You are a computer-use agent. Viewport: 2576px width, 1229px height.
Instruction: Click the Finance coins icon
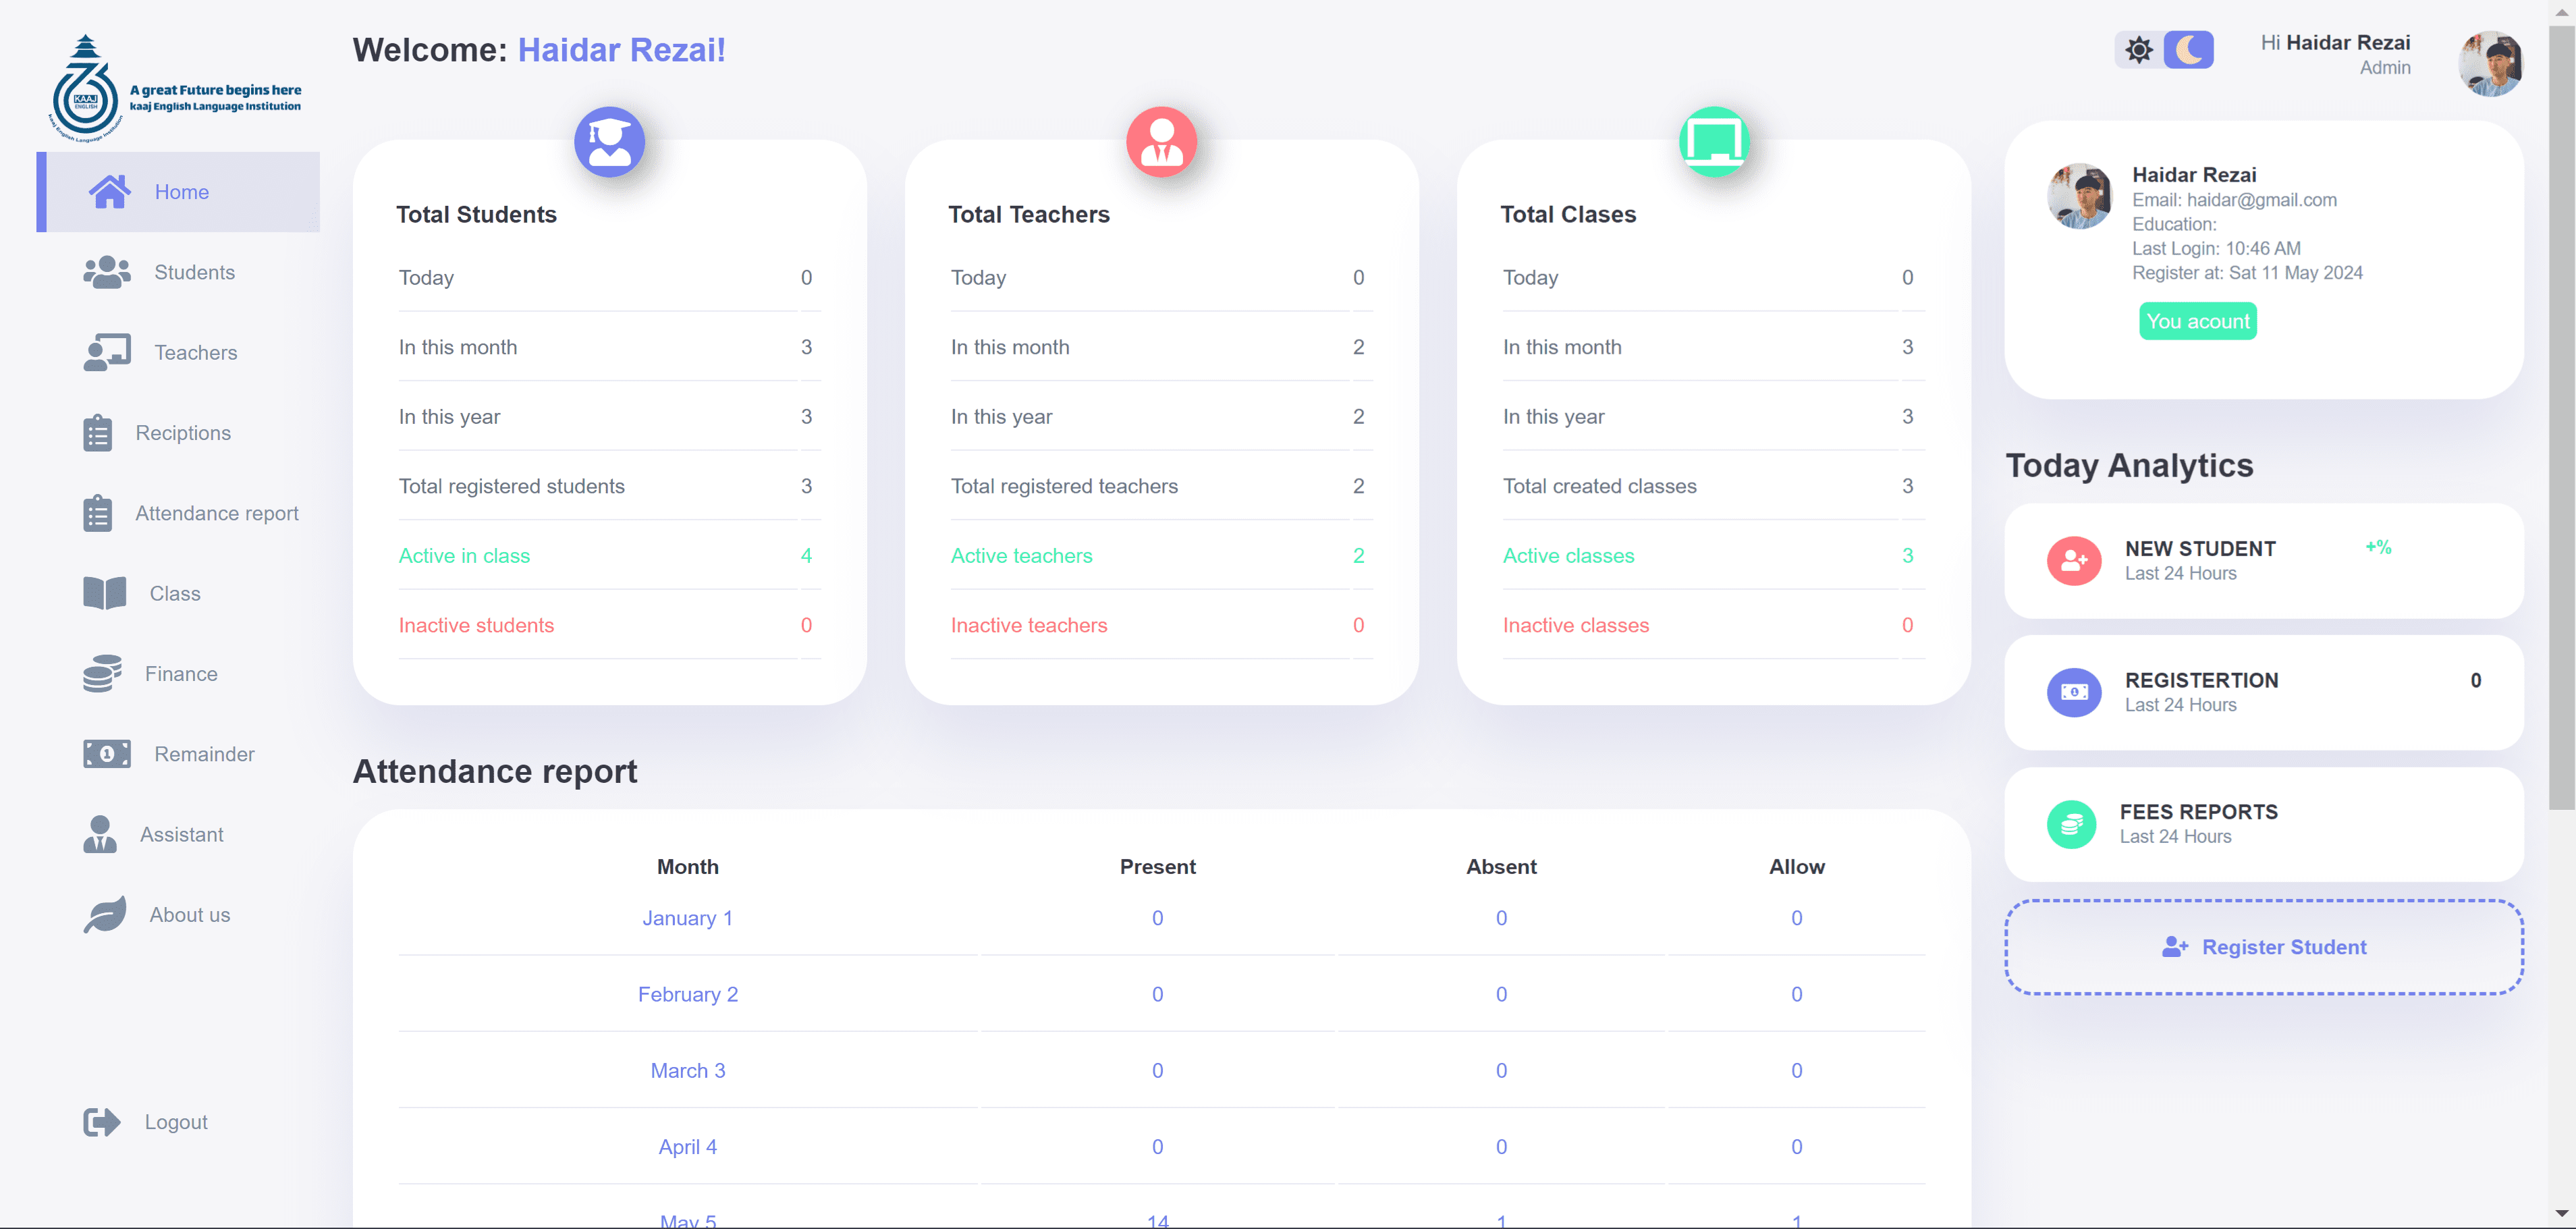tap(102, 674)
